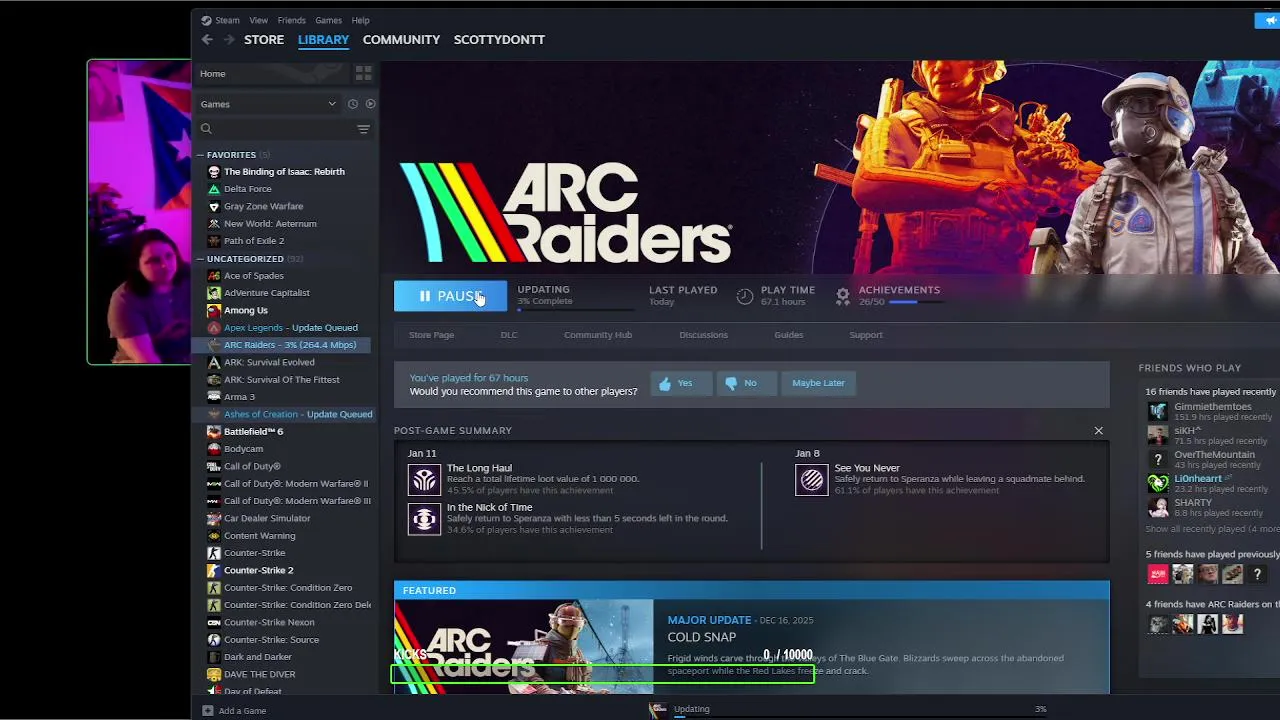Screen dimensions: 1280x720
Task: Collapse the Favorites category
Action: (200, 155)
